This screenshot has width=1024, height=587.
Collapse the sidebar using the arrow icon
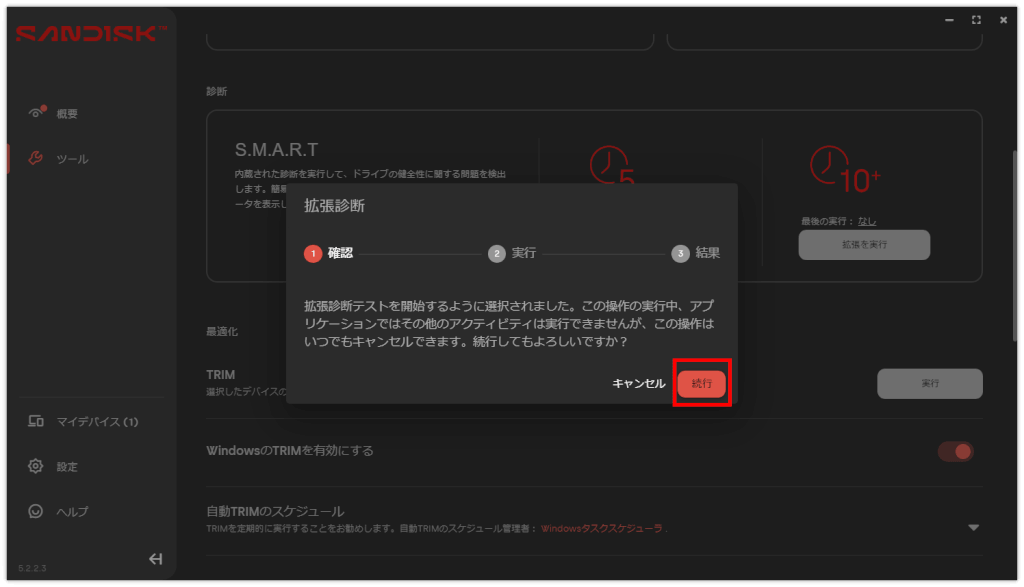(x=155, y=559)
